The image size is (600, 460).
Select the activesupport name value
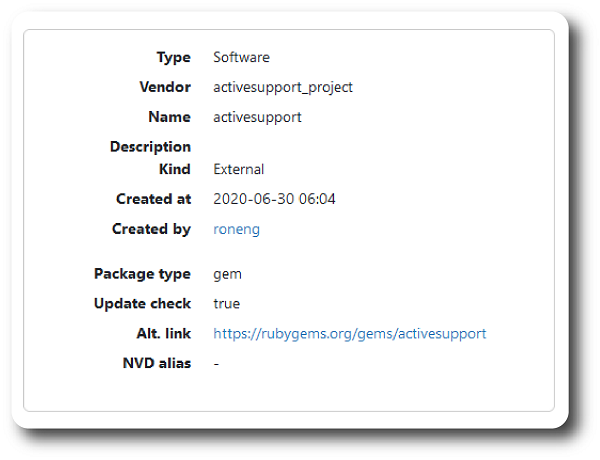tap(257, 117)
